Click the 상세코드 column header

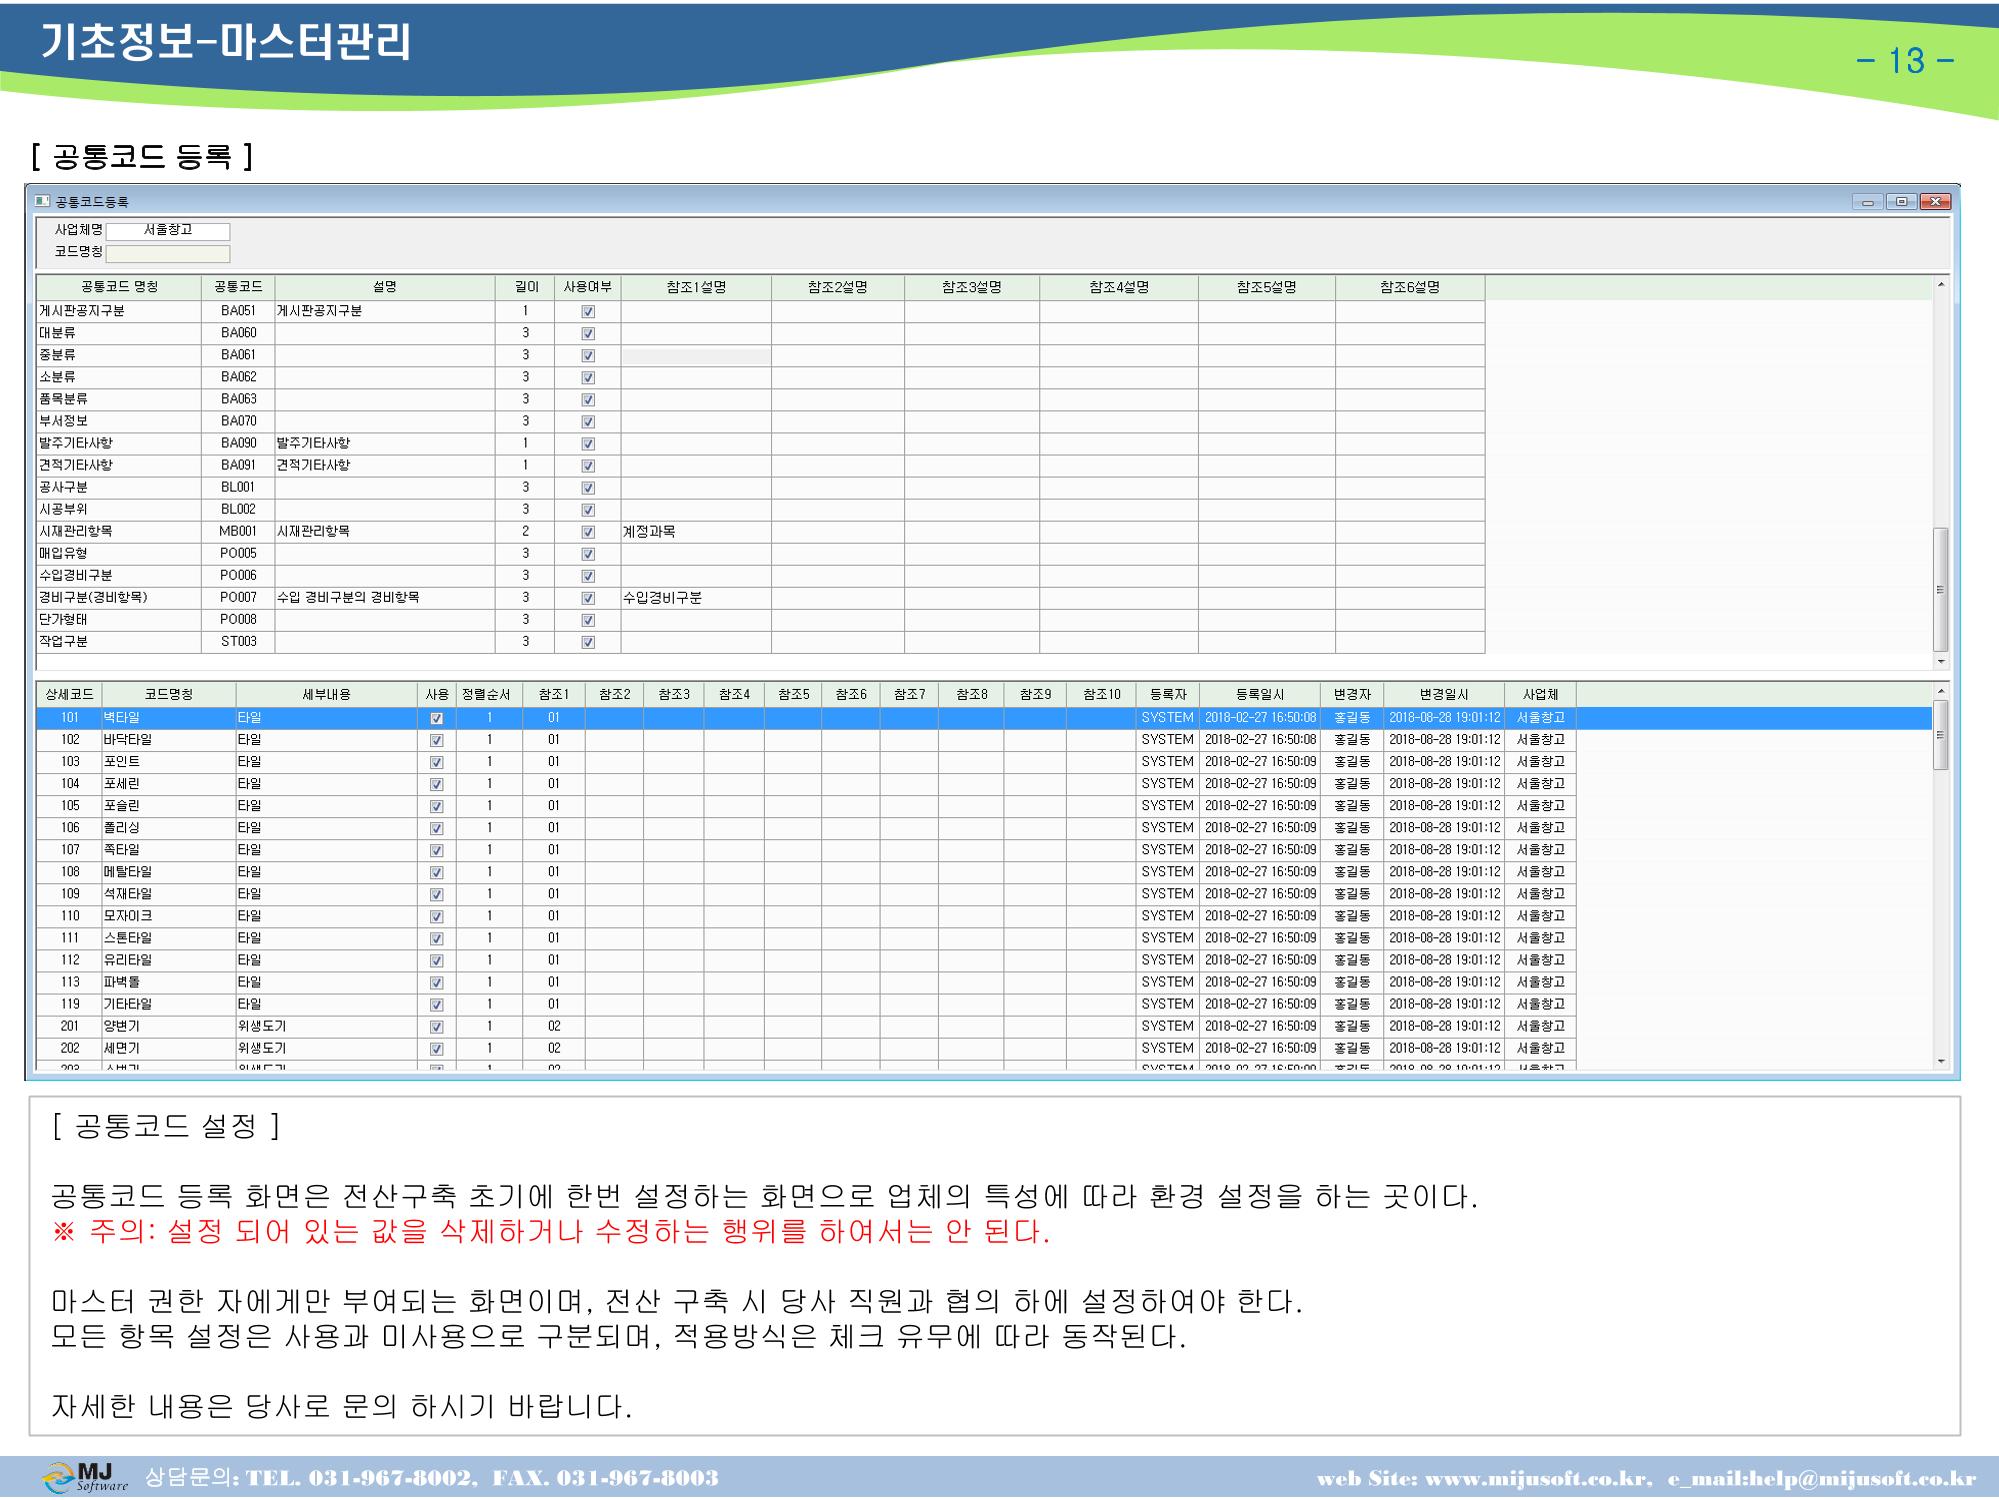[69, 695]
